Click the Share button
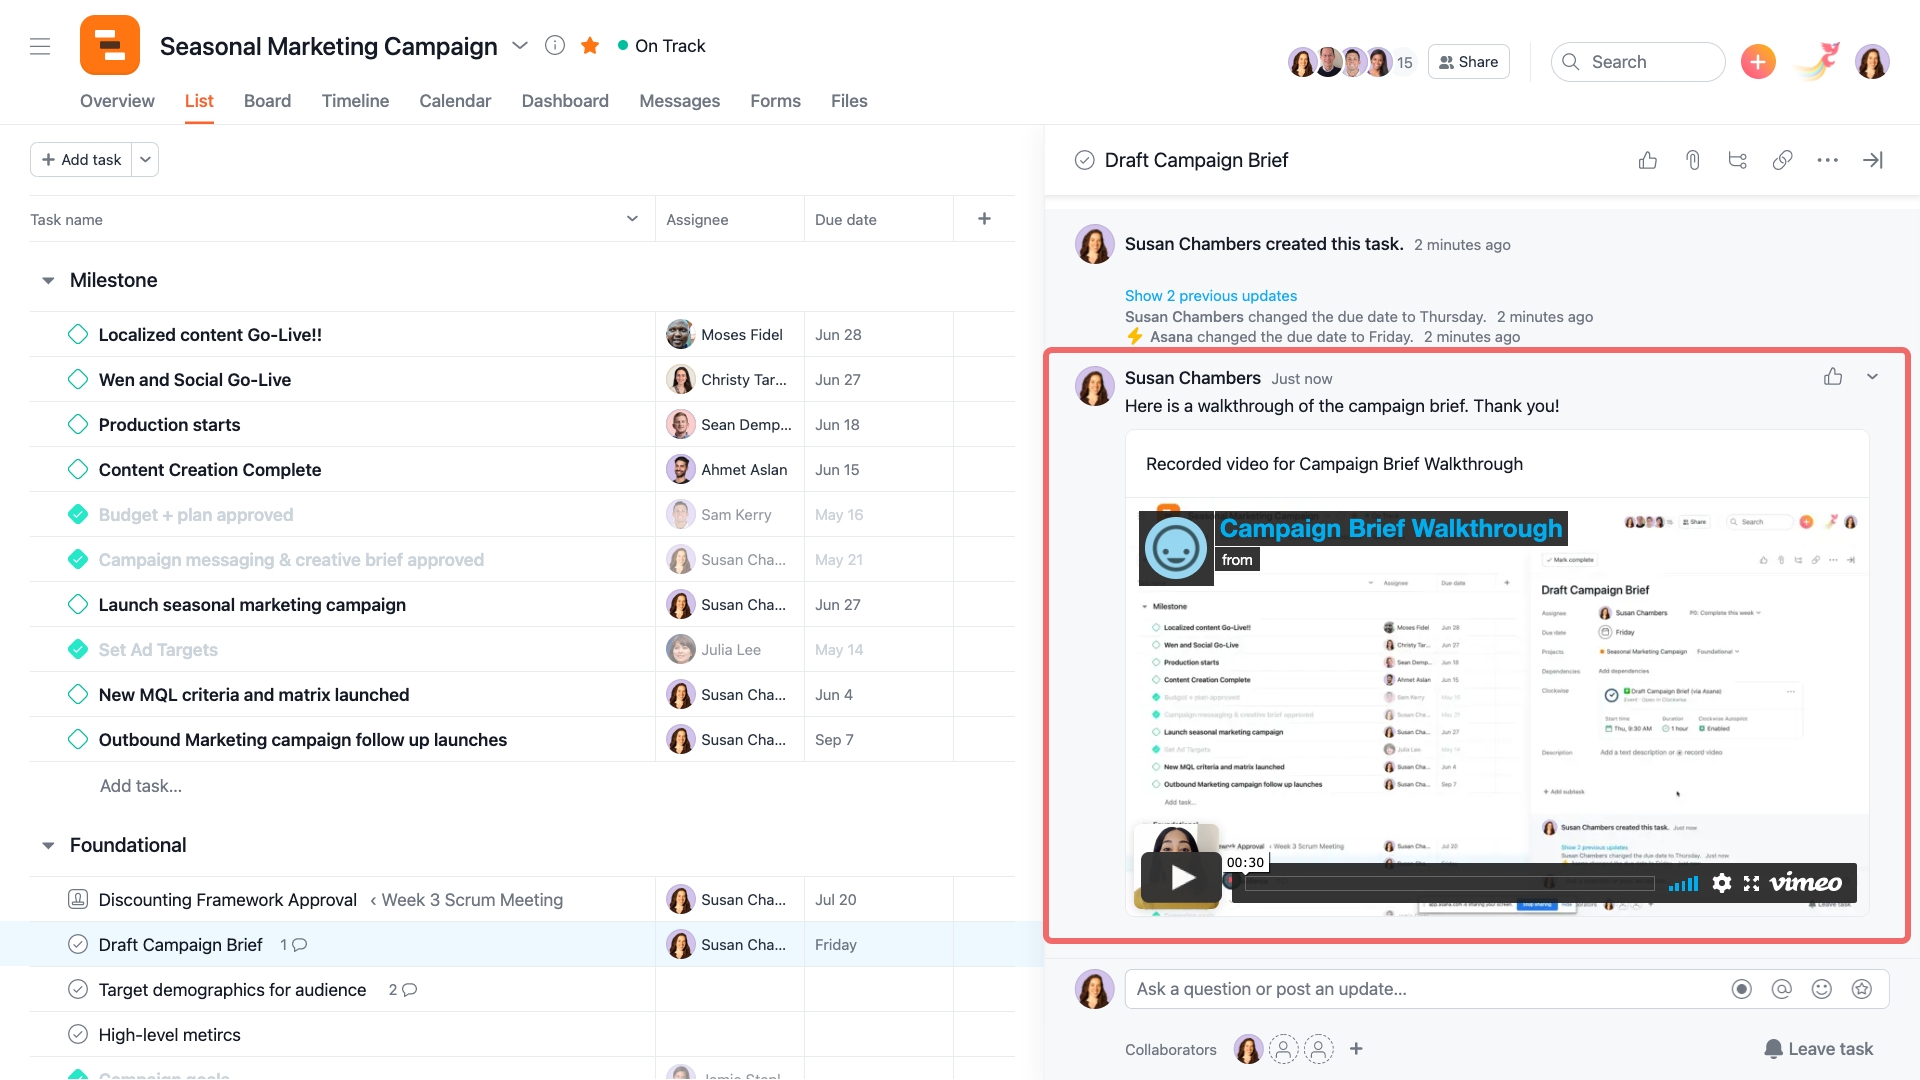The image size is (1920, 1080). [1468, 62]
